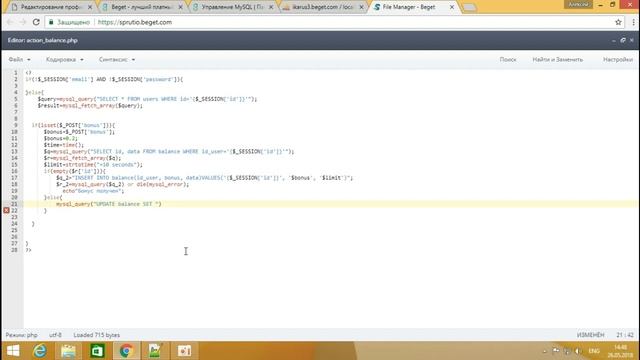Open the Синтаксис dropdown menu
Screen dimensions: 640x360
click(117, 60)
